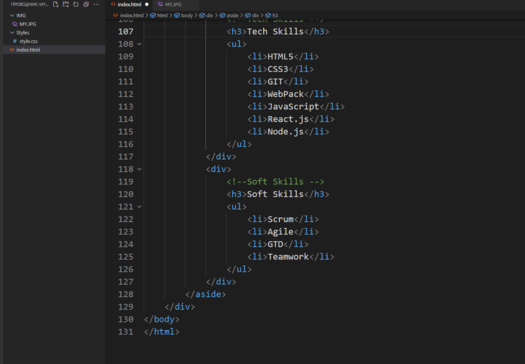Click the GIT list item text
525x364 pixels.
click(x=275, y=81)
